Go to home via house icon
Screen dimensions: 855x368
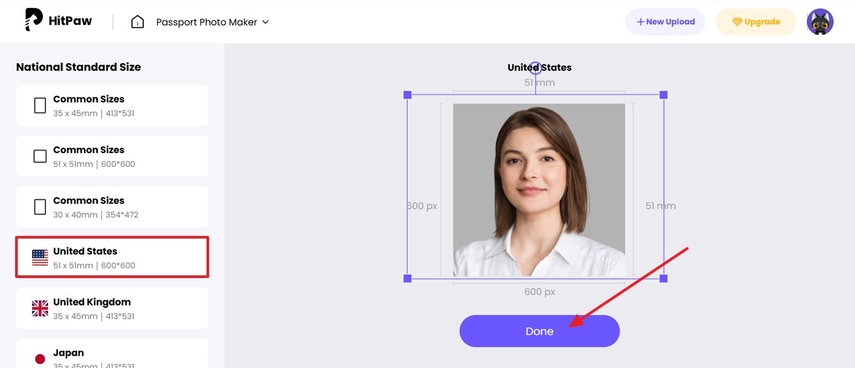point(137,22)
